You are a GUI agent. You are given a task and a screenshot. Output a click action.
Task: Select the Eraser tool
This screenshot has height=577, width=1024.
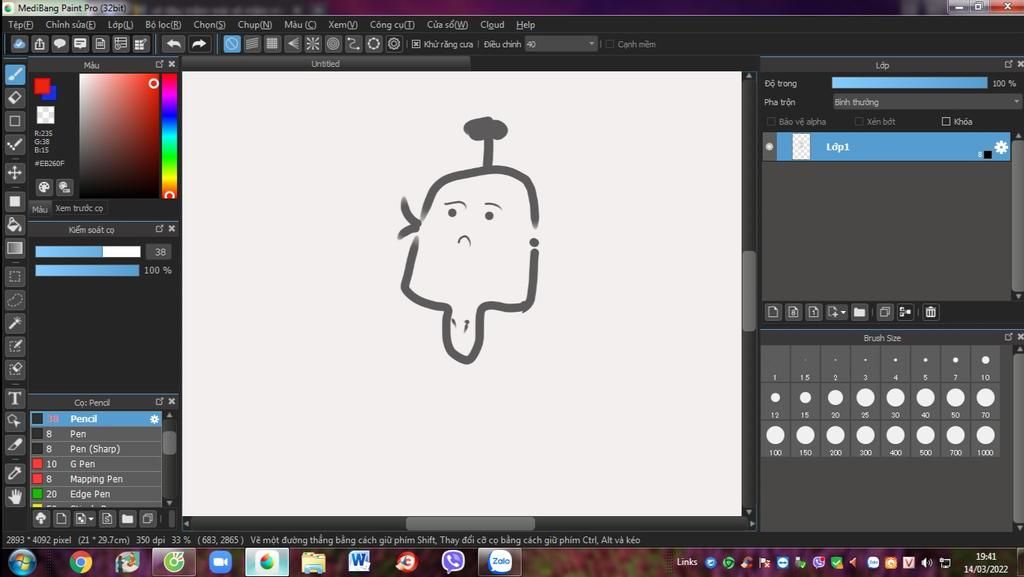coord(15,98)
